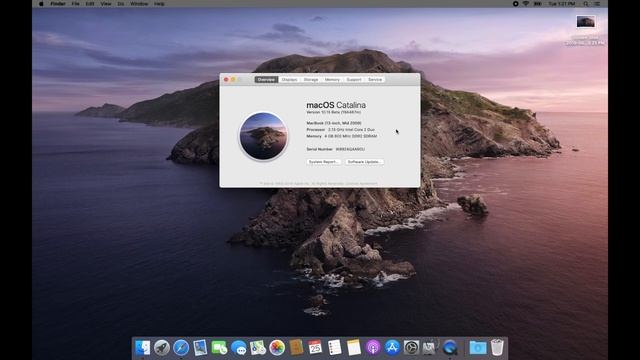Open Photos pinwheel icon in Dock
This screenshot has width=640, height=360.
click(277, 348)
